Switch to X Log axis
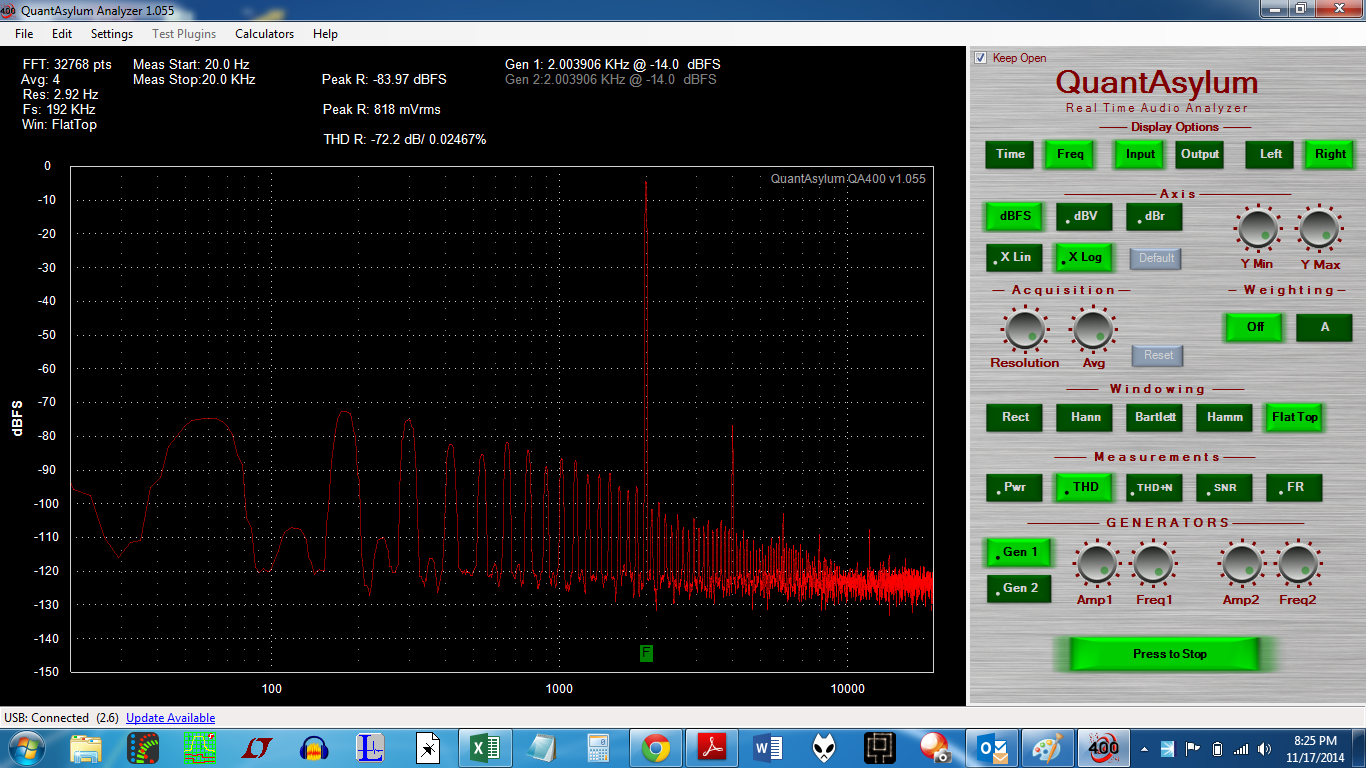Viewport: 1366px width, 768px height. [1084, 257]
